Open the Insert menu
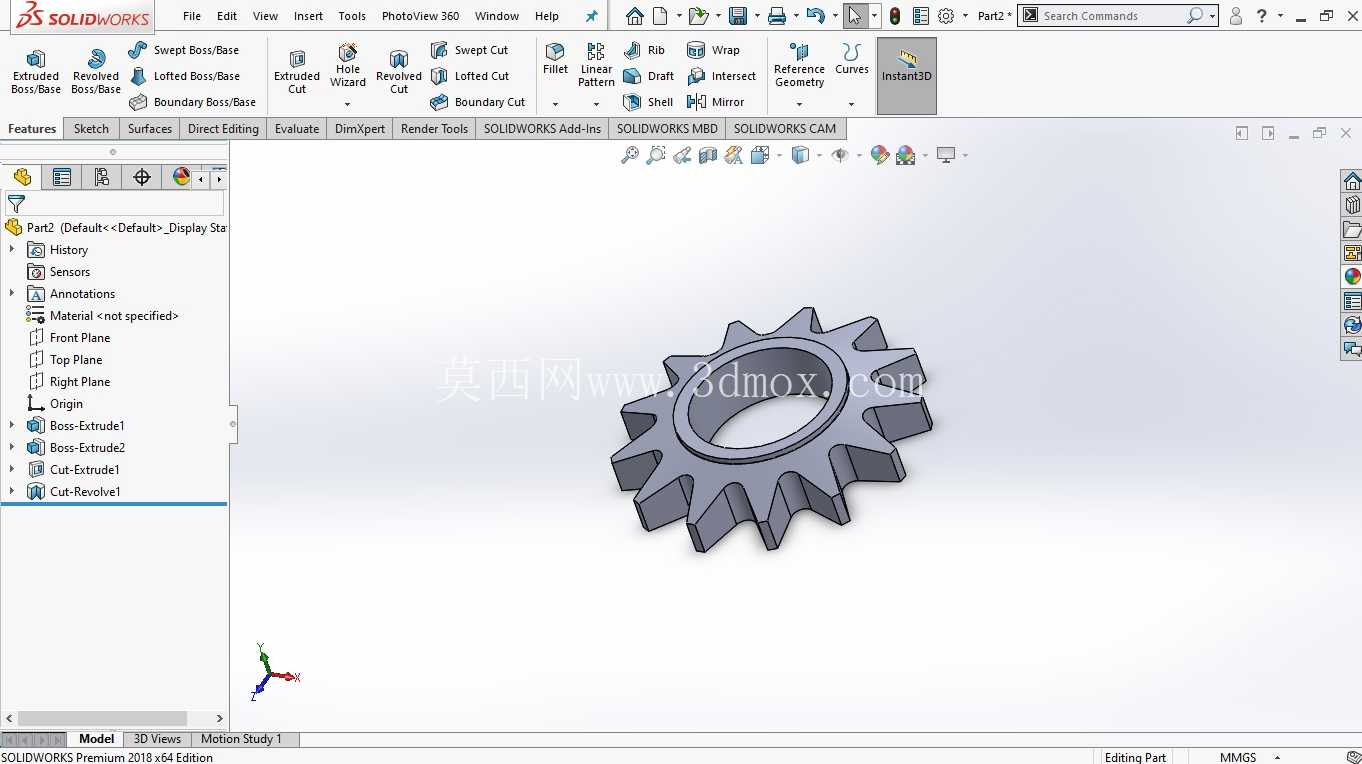The height and width of the screenshot is (764, 1362). (x=308, y=16)
